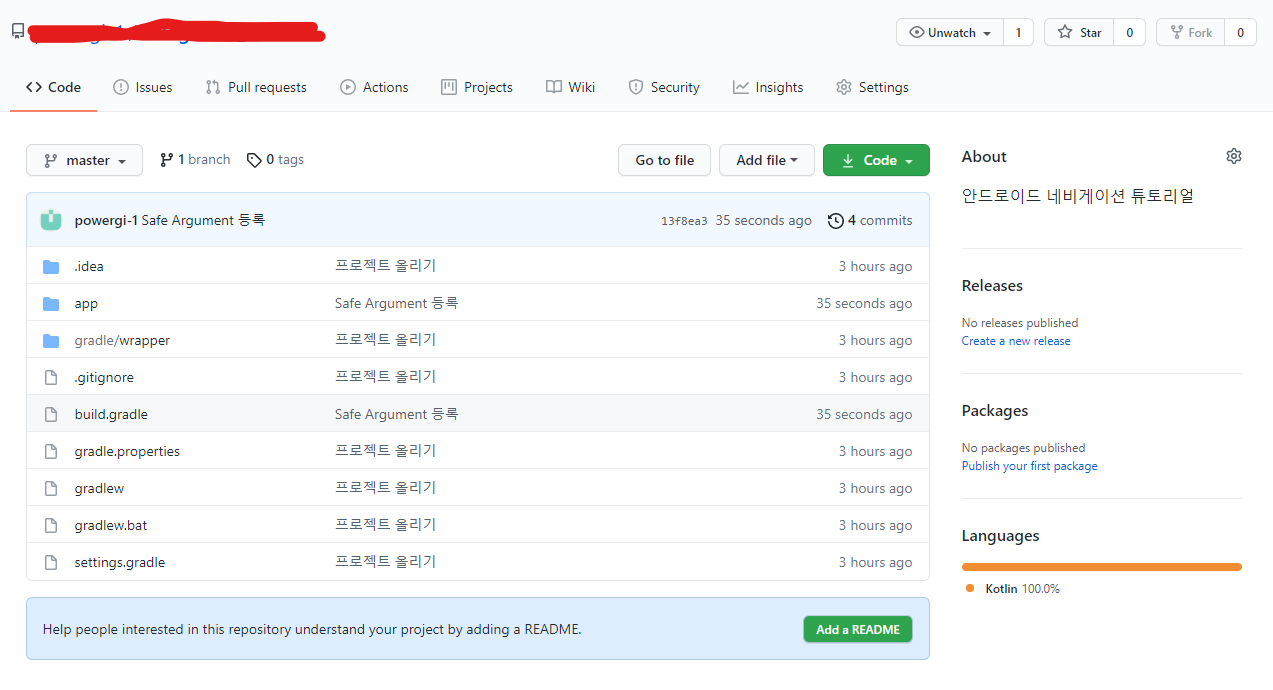1273x690 pixels.
Task: Open the About settings gear icon
Action: pos(1234,156)
